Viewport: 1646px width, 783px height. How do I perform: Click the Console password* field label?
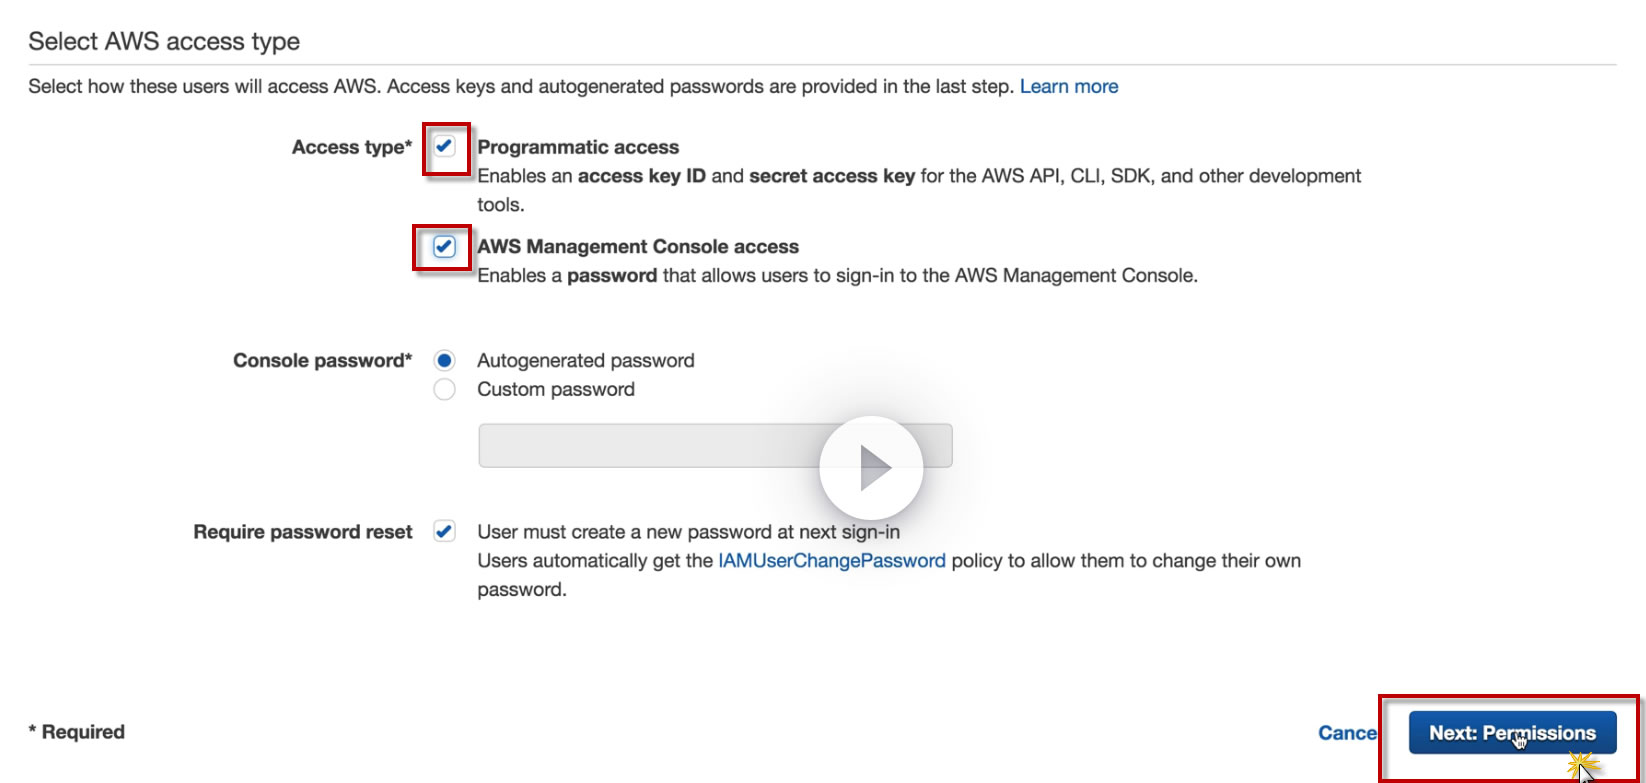322,361
